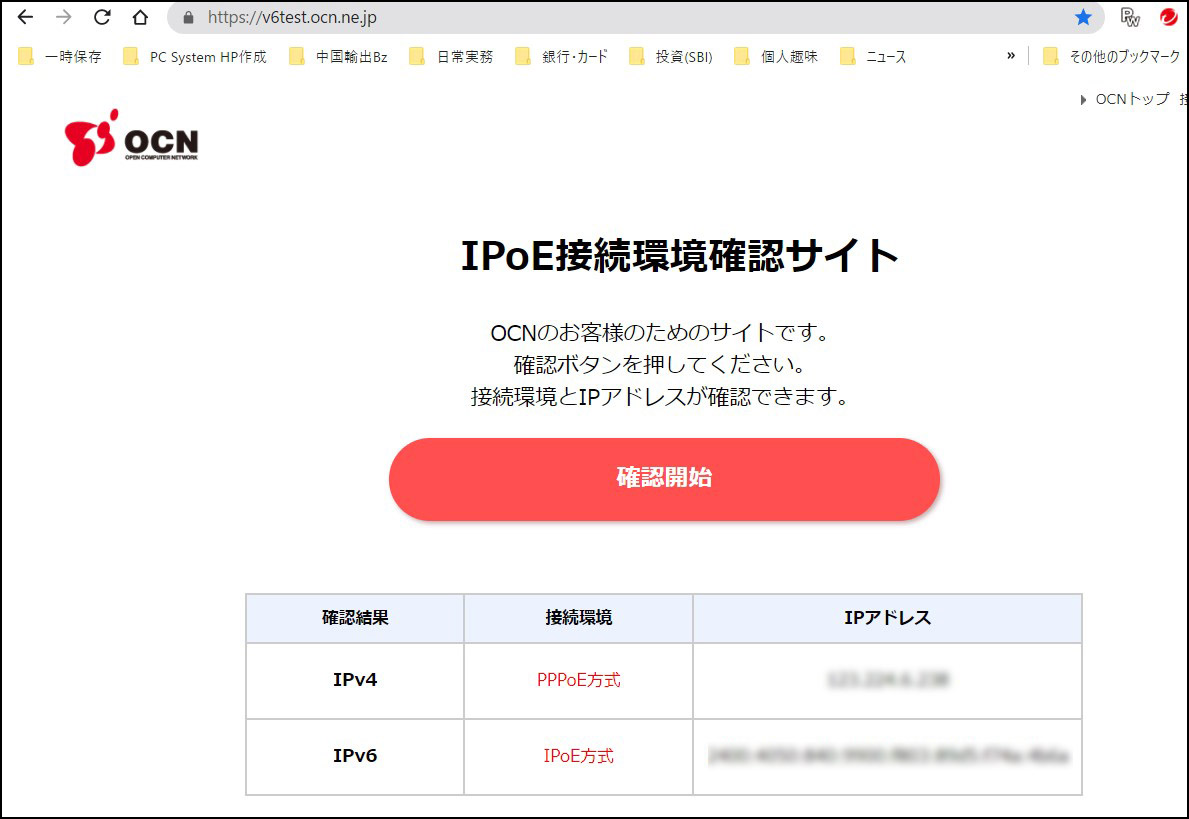The width and height of the screenshot is (1189, 819).
Task: Click the PPPoE方式 result cell
Action: (x=579, y=680)
